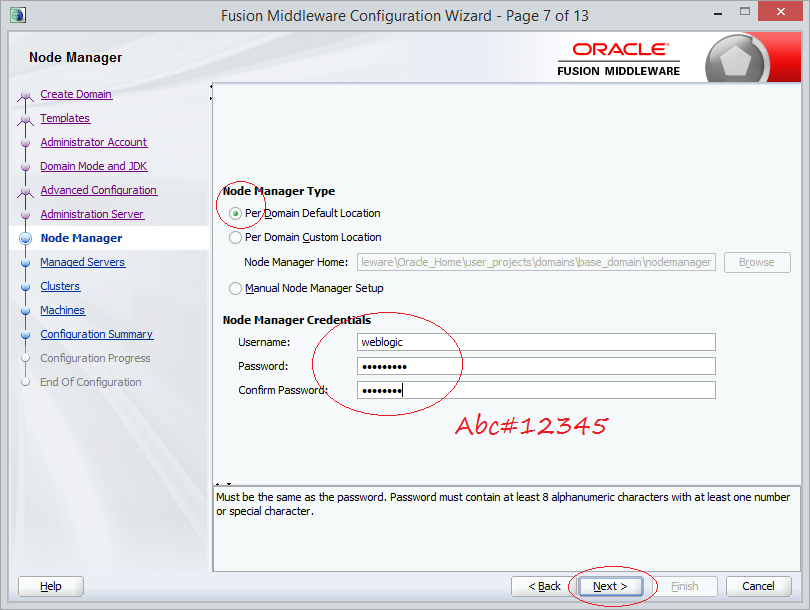810x610 pixels.
Task: Choose Manual Node Manager Setup option
Action: point(236,288)
